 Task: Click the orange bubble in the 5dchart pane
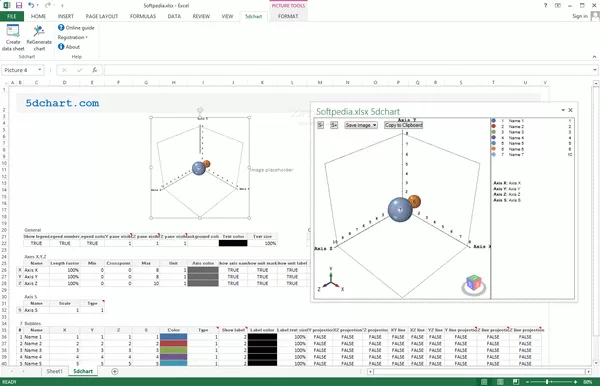click(x=415, y=201)
